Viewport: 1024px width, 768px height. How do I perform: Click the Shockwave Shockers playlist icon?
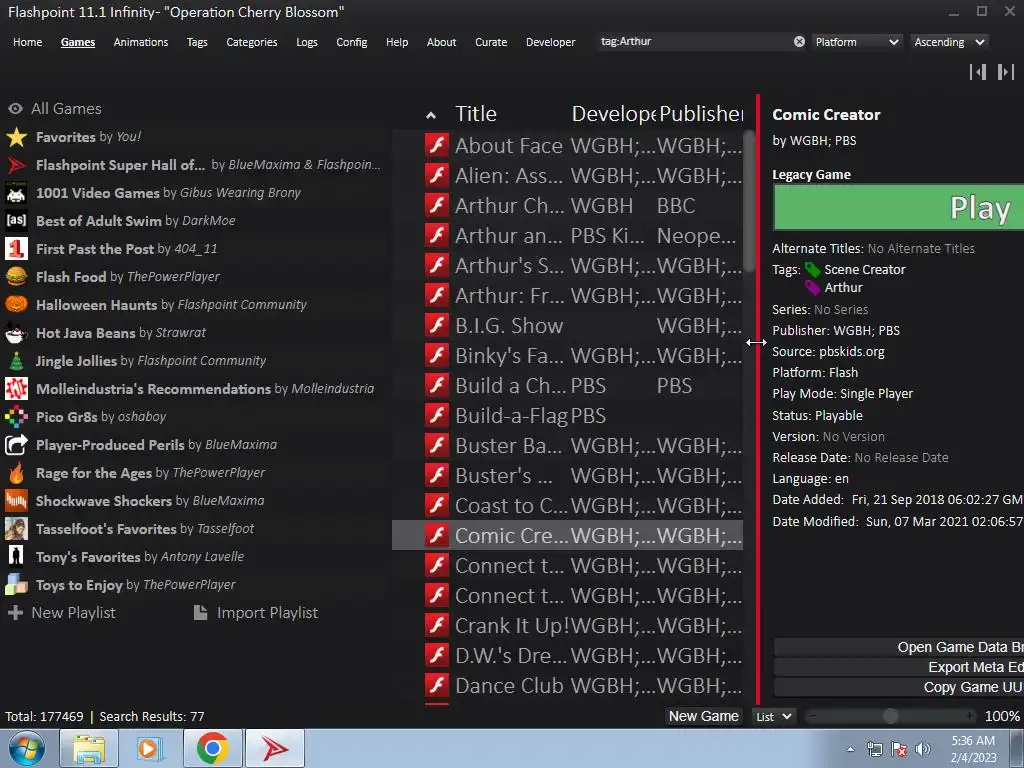click(x=16, y=501)
